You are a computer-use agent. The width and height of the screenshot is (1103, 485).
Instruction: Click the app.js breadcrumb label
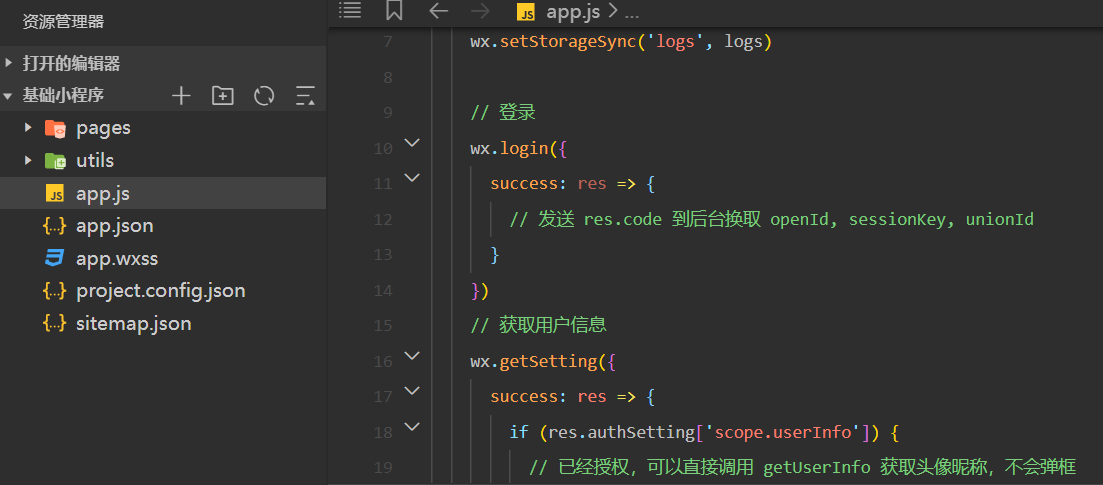(x=573, y=12)
